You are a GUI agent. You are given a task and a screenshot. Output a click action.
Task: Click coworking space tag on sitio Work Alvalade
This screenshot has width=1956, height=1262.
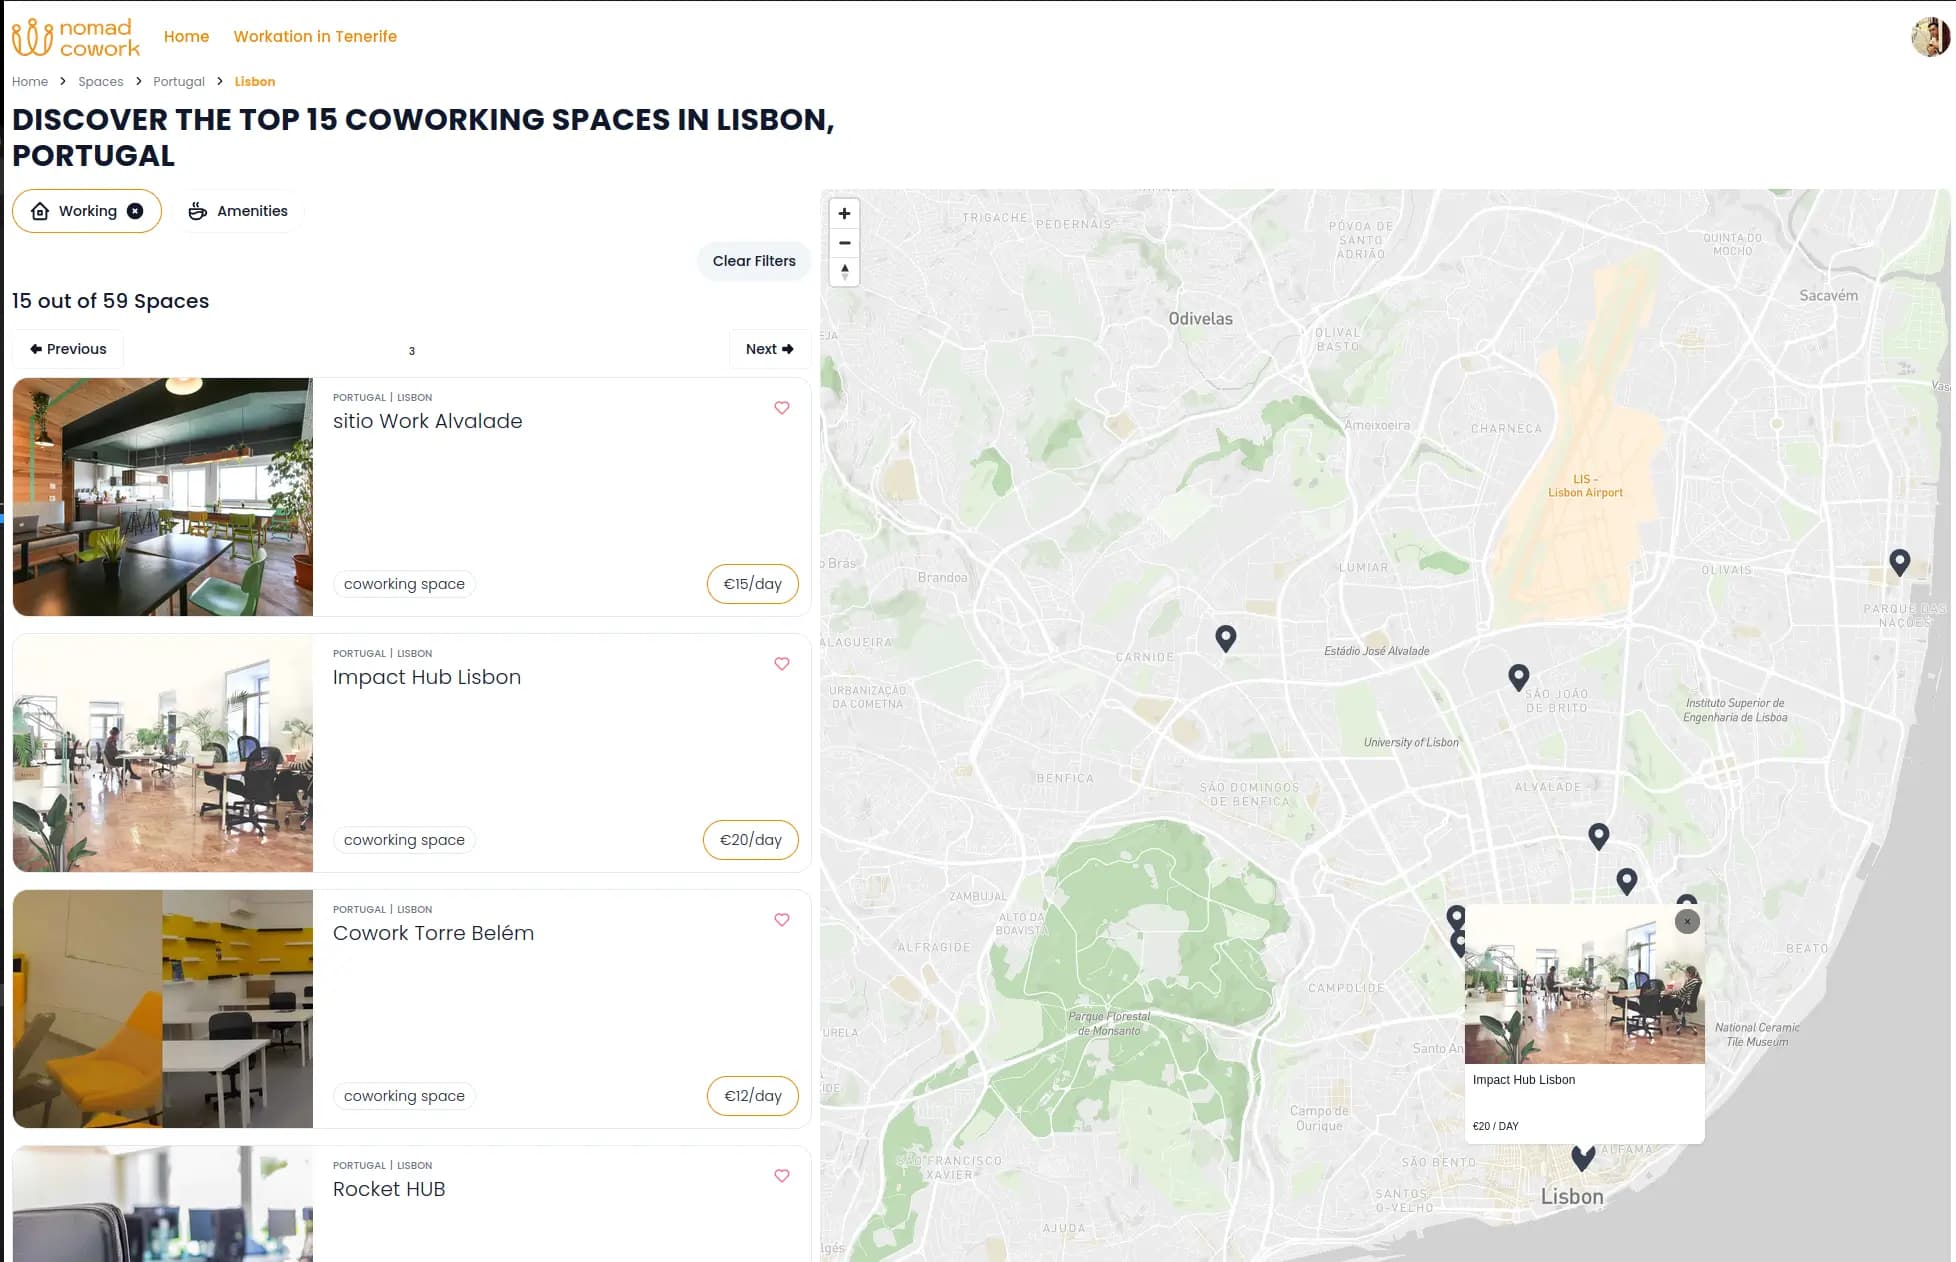404,584
